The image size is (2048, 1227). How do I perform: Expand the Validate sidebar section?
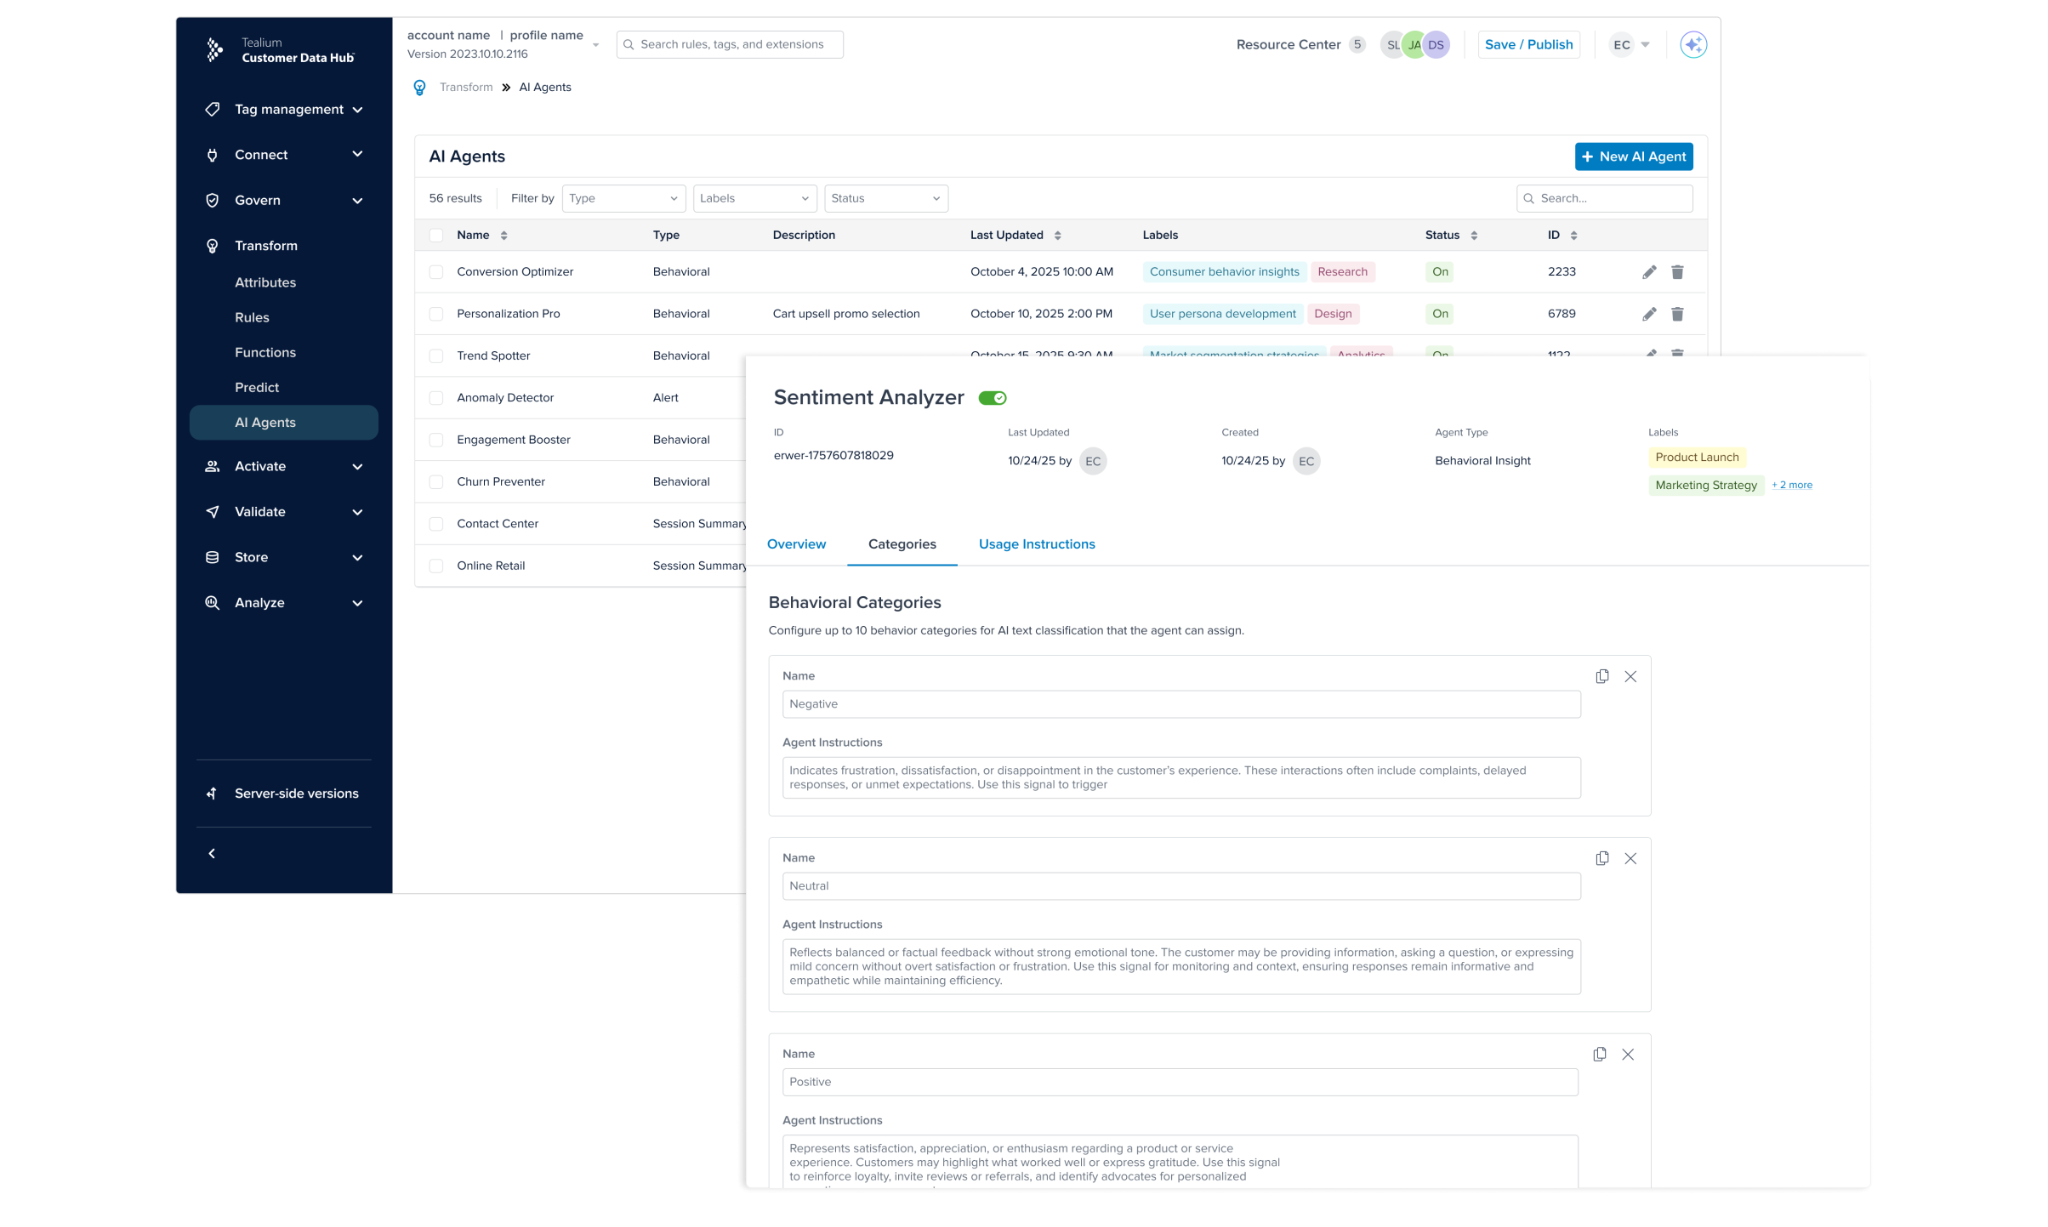(284, 512)
